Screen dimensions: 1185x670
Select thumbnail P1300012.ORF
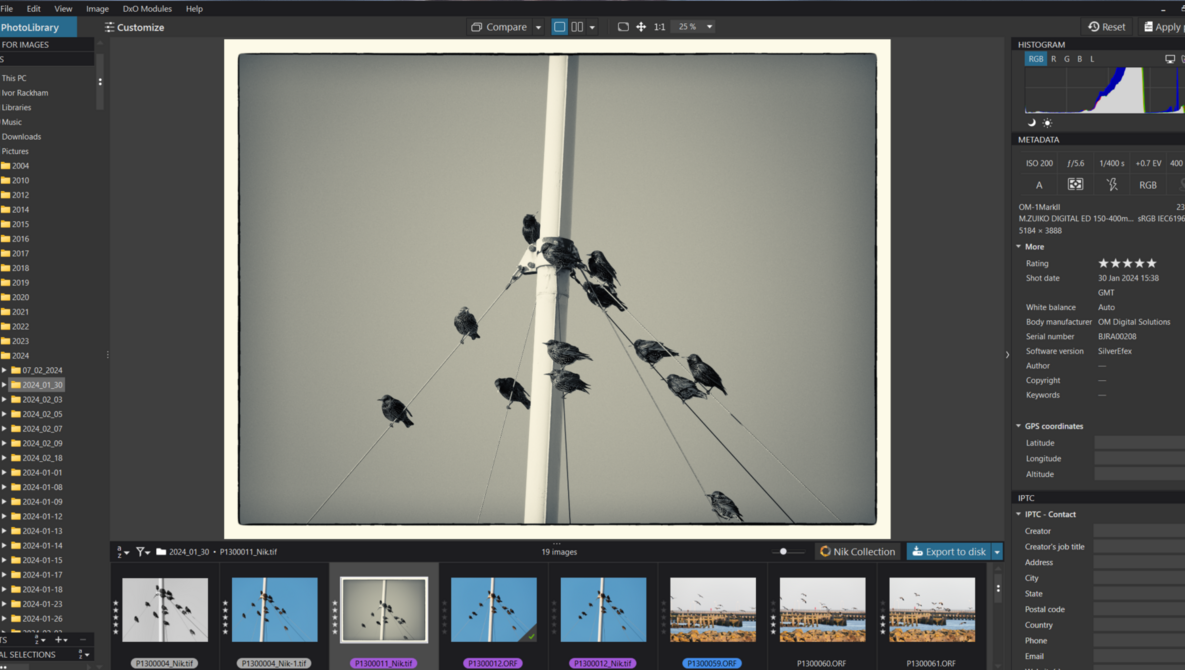click(x=493, y=610)
